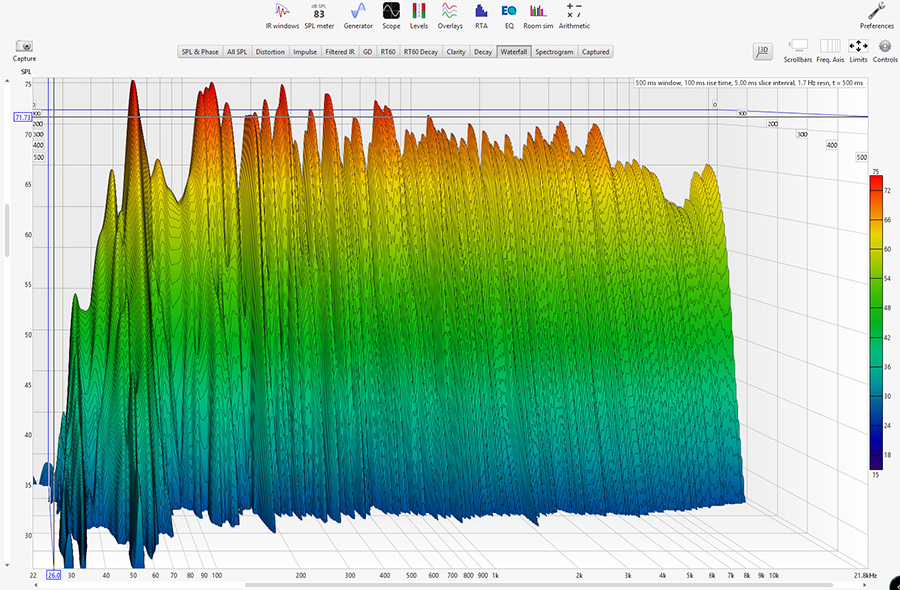Open the Scope window
The image size is (900, 590).
pos(391,14)
